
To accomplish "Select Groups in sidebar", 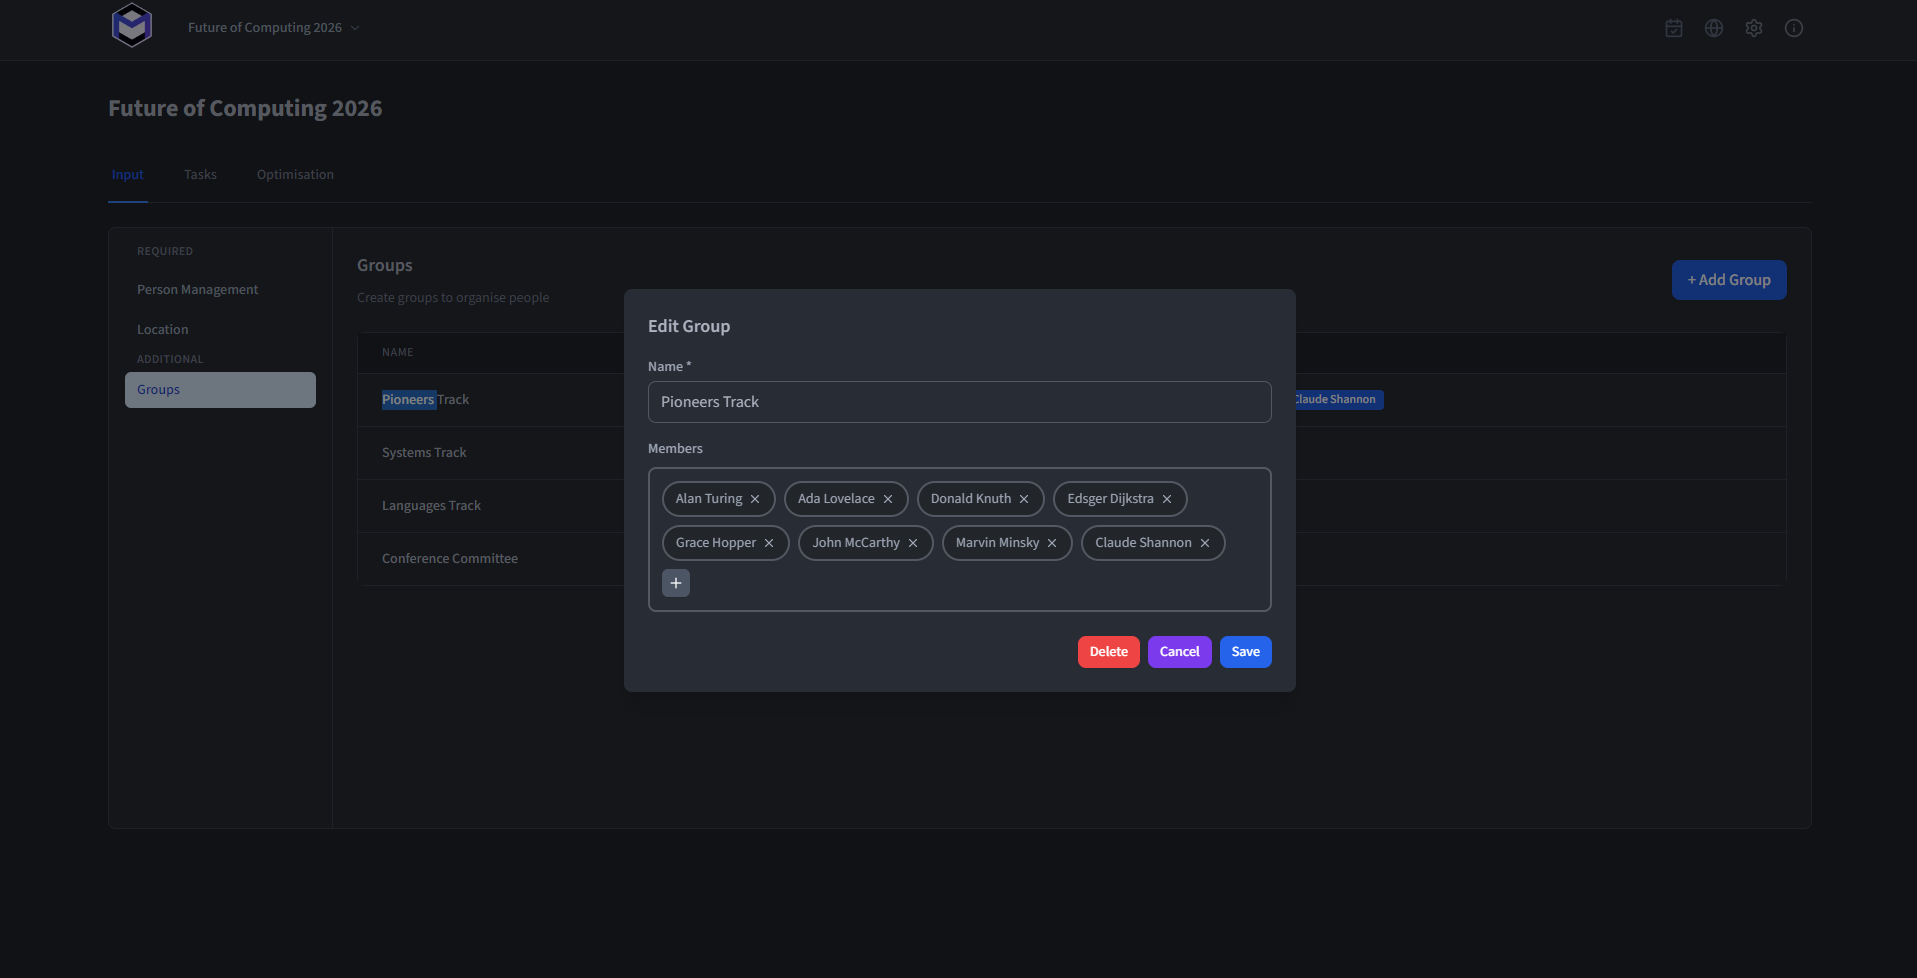I will [220, 390].
